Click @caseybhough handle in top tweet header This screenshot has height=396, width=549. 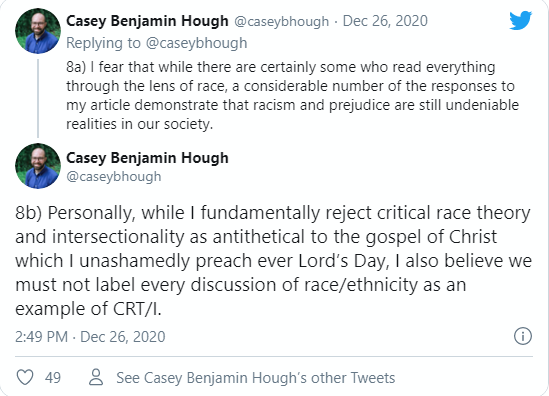[282, 21]
